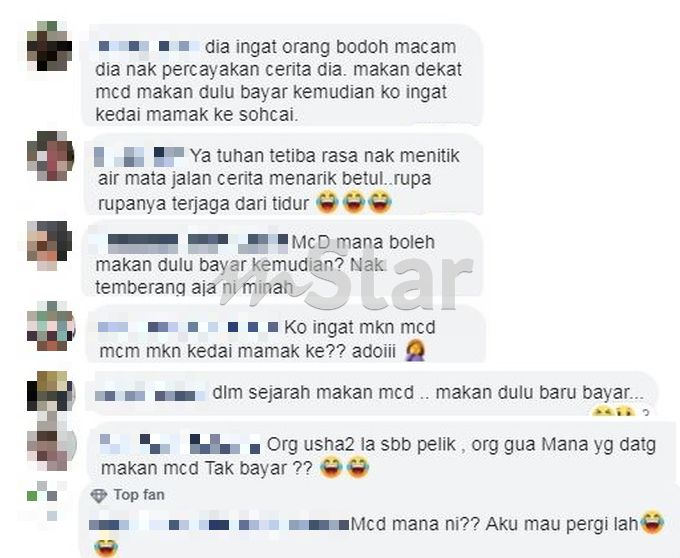680x558 pixels.
Task: Click laughing emojis after 'Tak bayar ??'
Action: pyautogui.click(x=344, y=468)
